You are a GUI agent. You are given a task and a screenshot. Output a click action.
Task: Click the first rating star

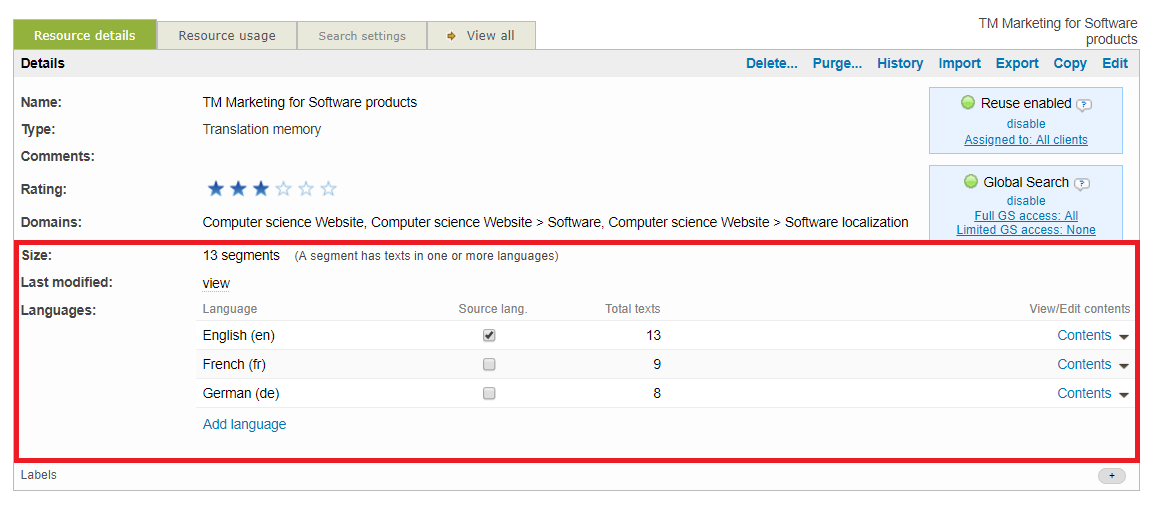pyautogui.click(x=215, y=189)
